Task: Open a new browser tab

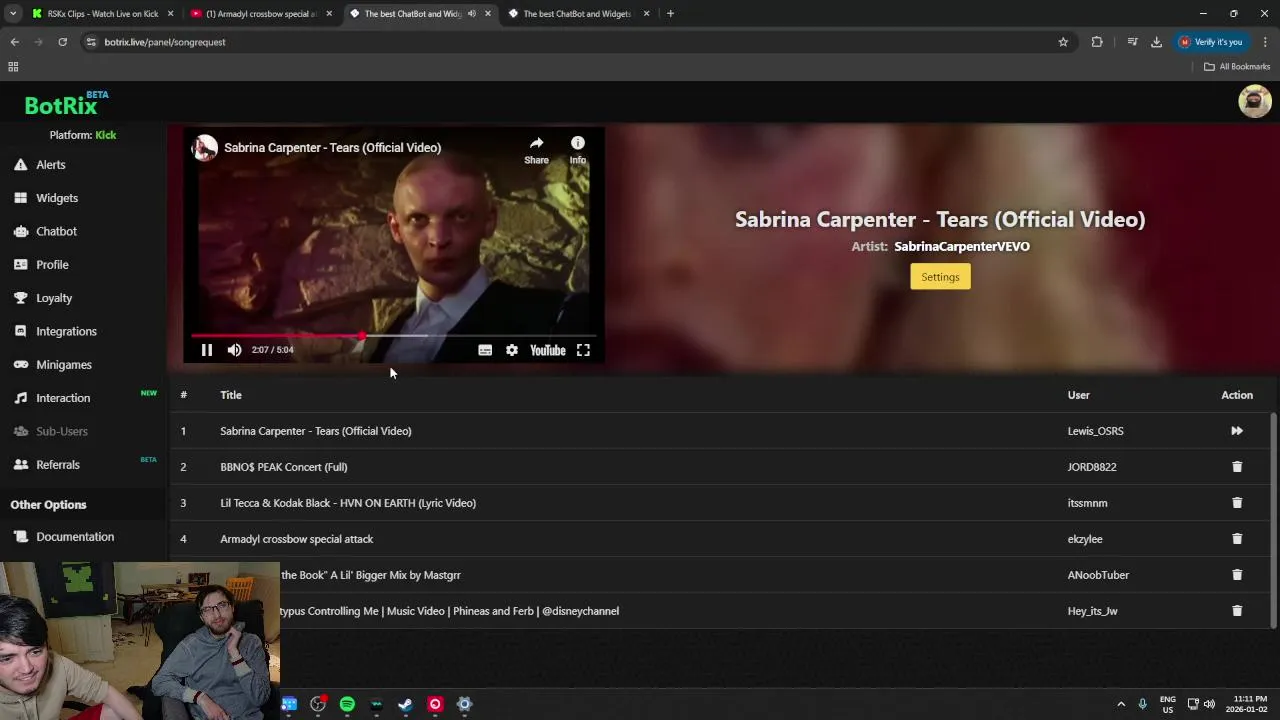Action: click(x=670, y=14)
